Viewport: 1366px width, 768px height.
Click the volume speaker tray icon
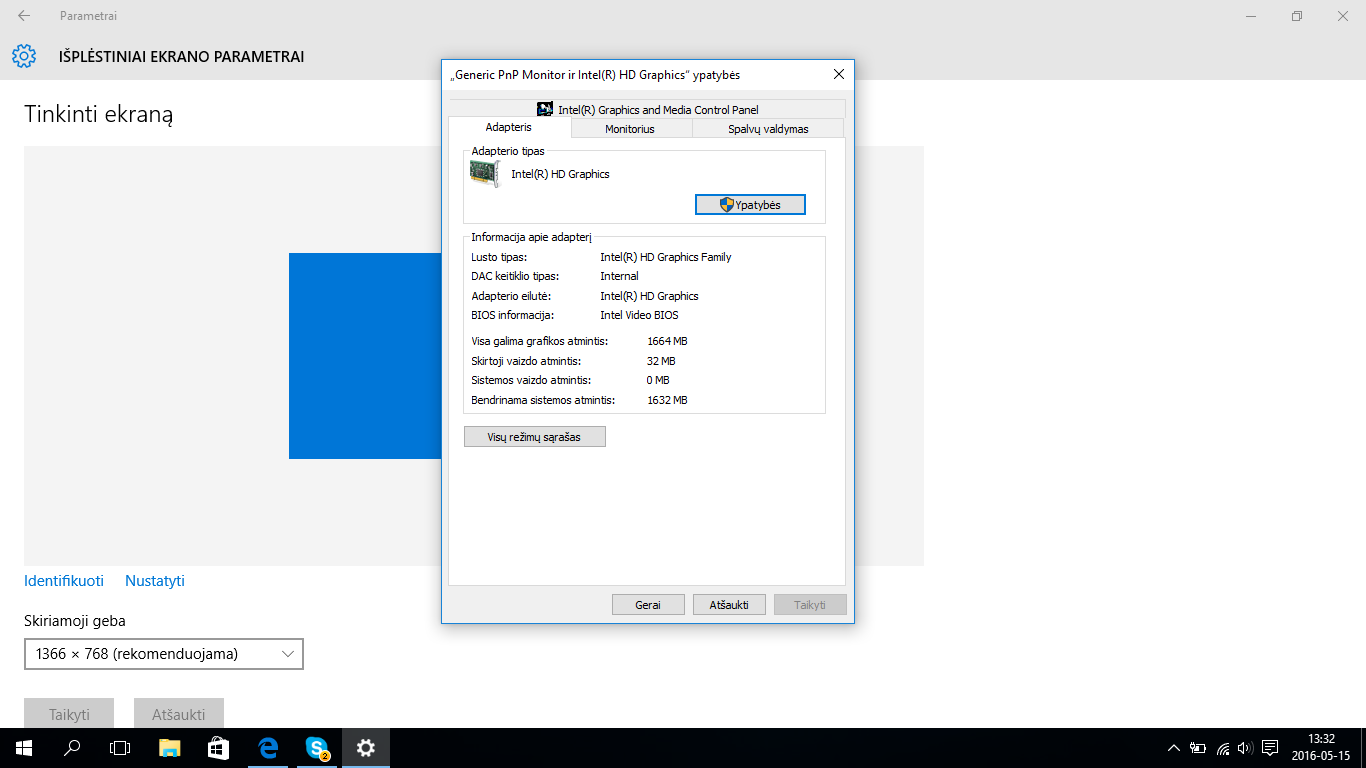[x=1245, y=748]
